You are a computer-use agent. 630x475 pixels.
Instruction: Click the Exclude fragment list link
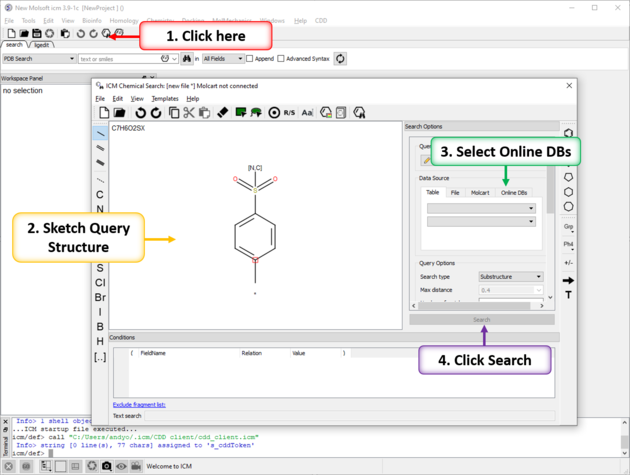coord(139,404)
